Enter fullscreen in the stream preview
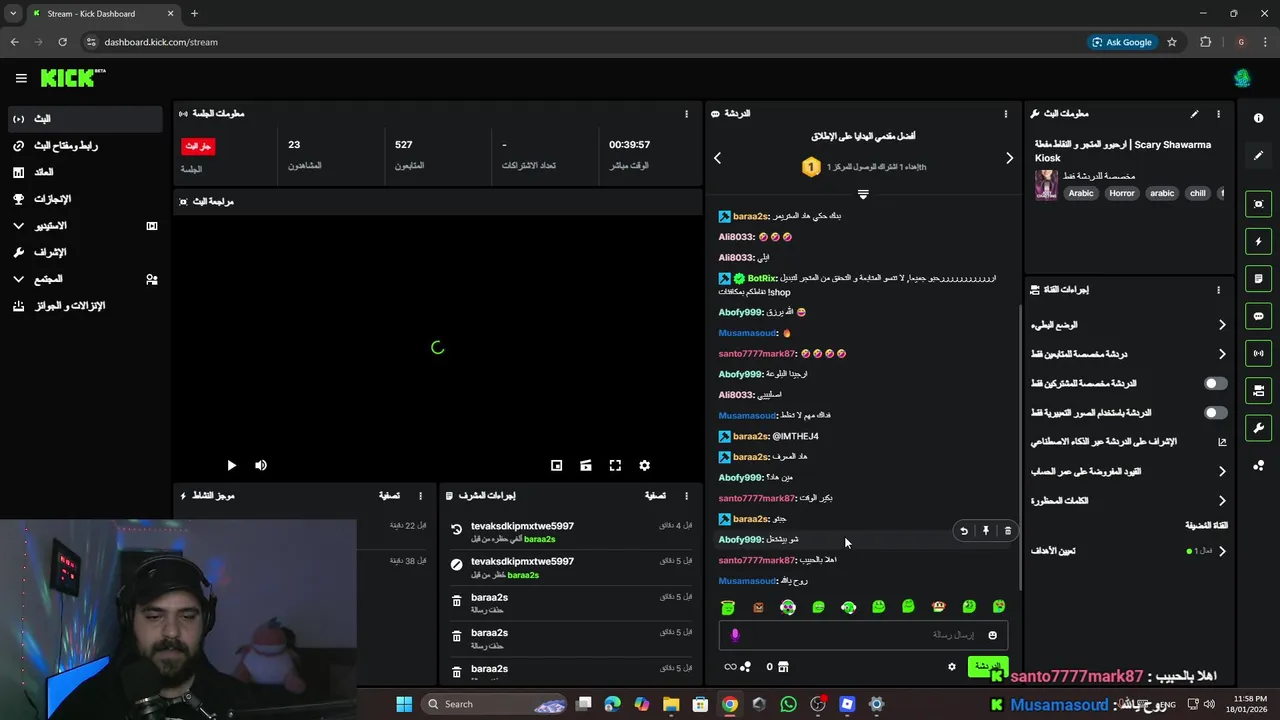 pos(615,465)
